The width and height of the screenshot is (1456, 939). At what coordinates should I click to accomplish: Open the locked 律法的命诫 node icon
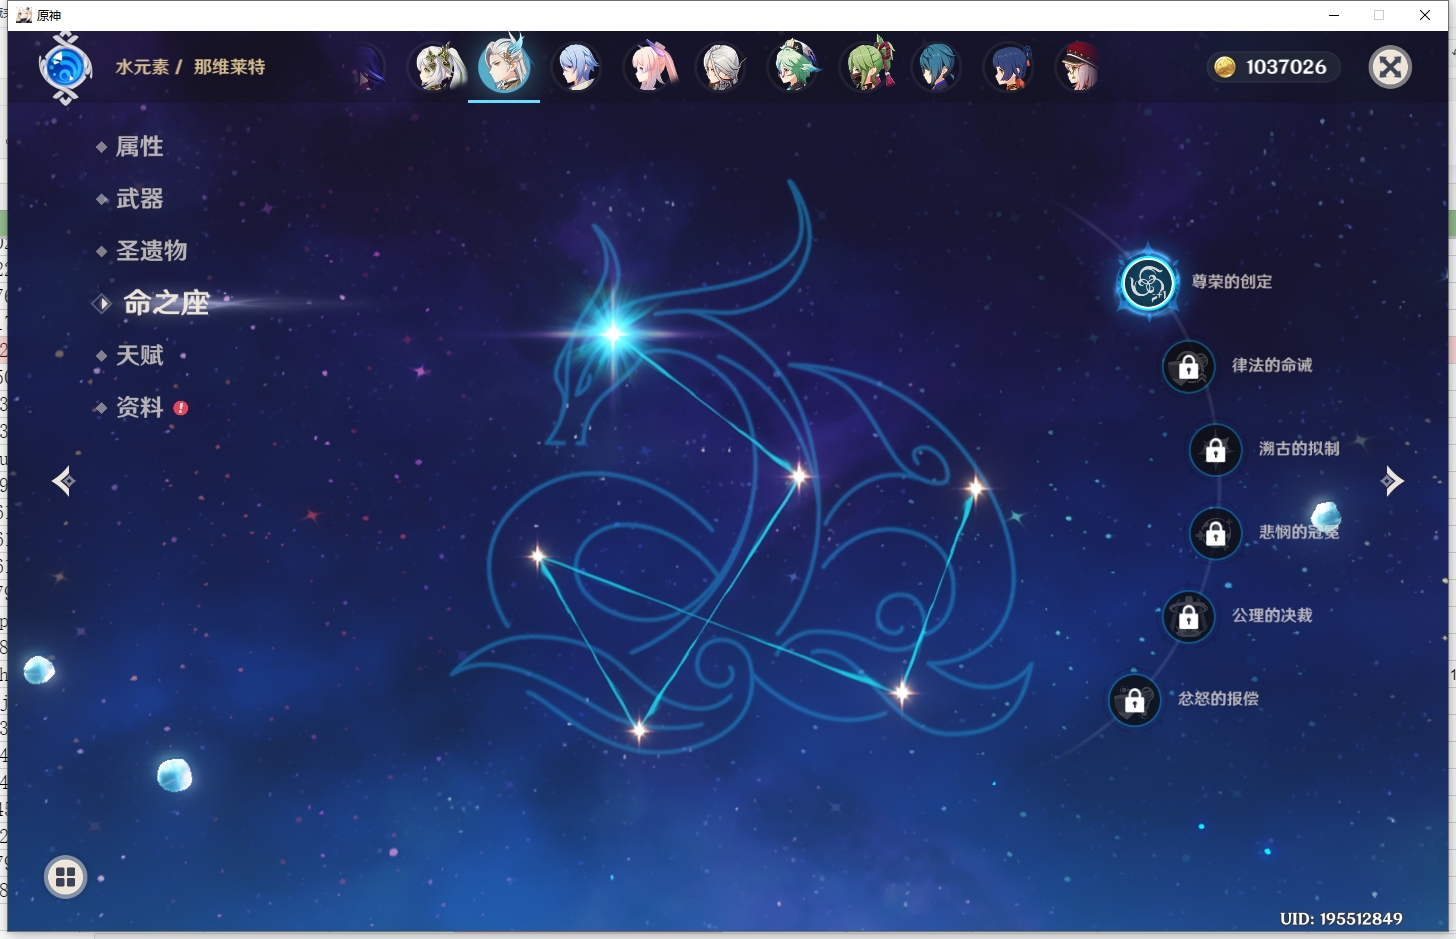tap(1189, 367)
